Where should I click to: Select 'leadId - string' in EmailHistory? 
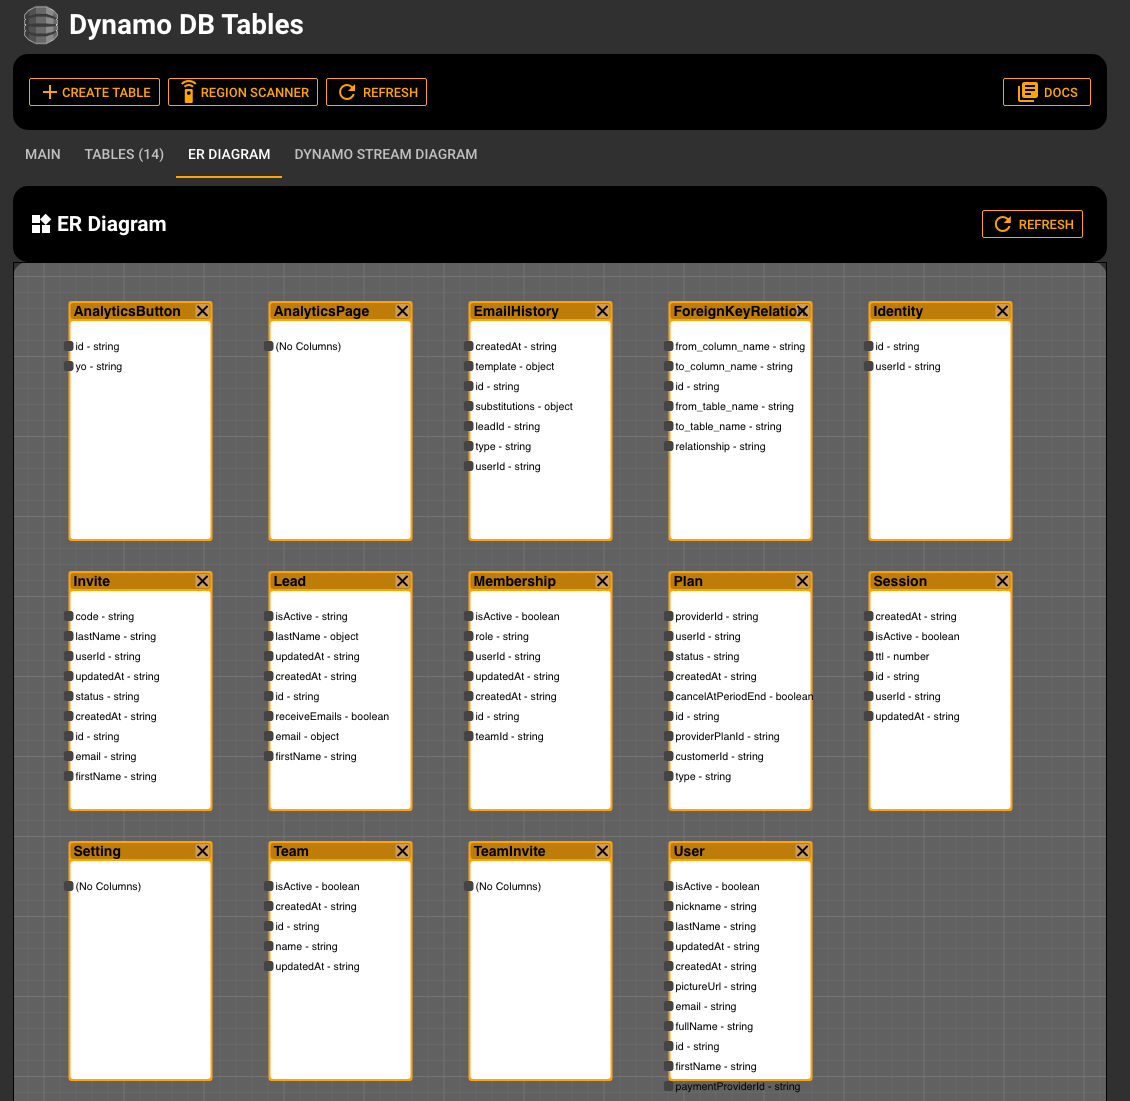tap(507, 427)
